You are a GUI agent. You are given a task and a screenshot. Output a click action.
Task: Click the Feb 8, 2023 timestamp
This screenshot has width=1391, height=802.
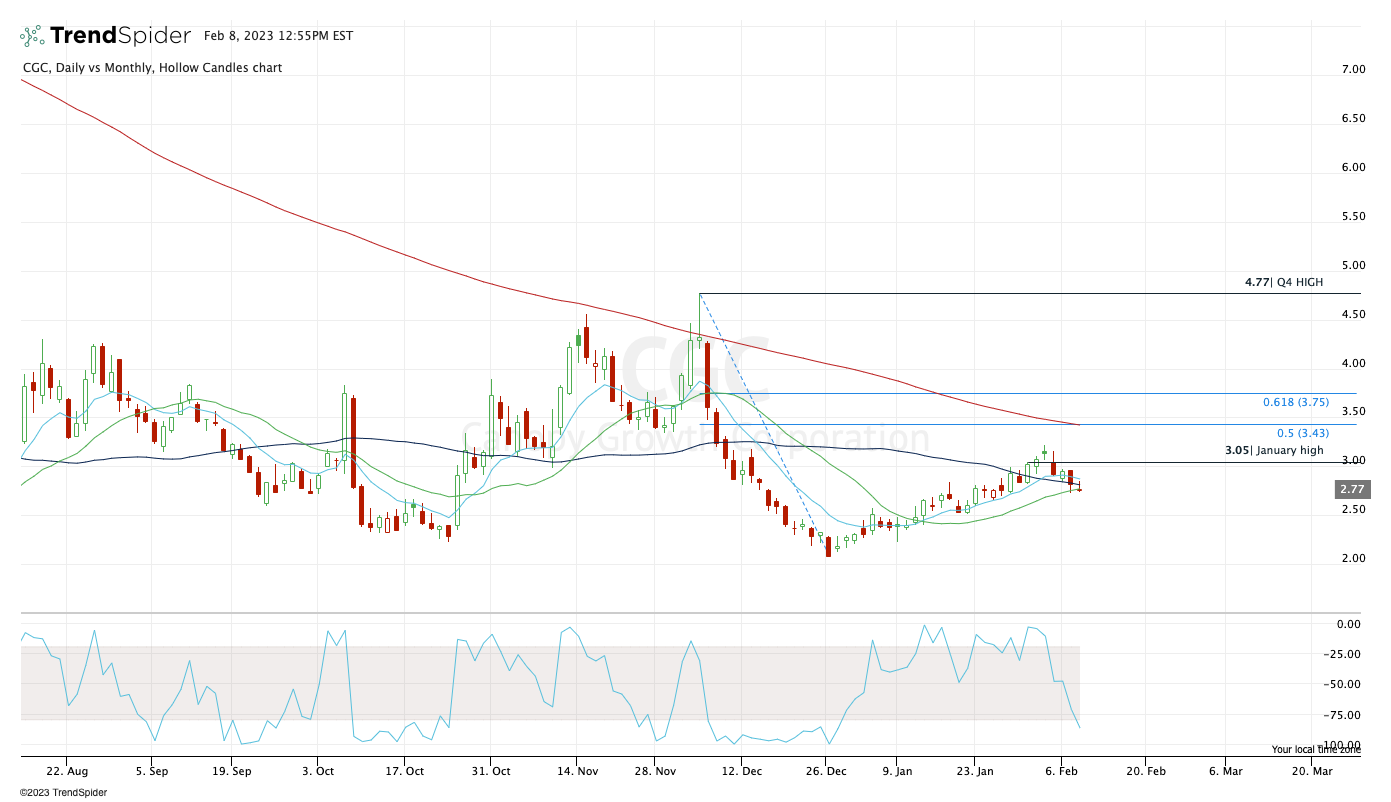278,36
